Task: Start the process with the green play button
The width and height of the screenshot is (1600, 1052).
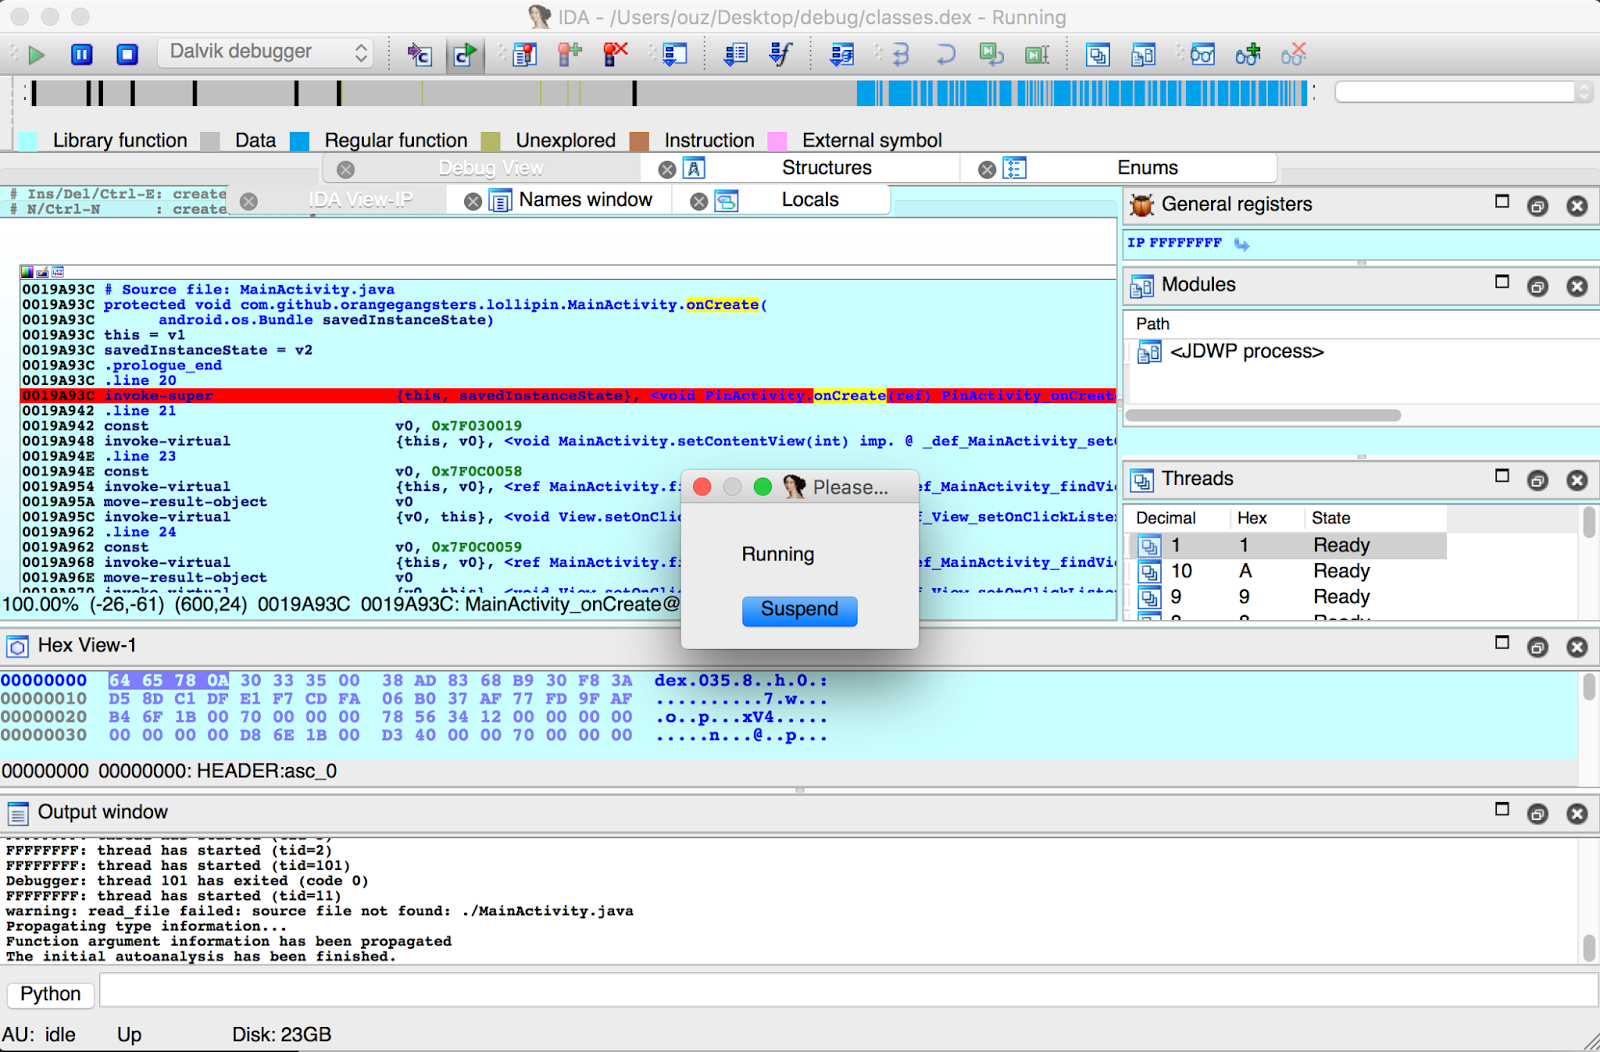Action: 37,54
